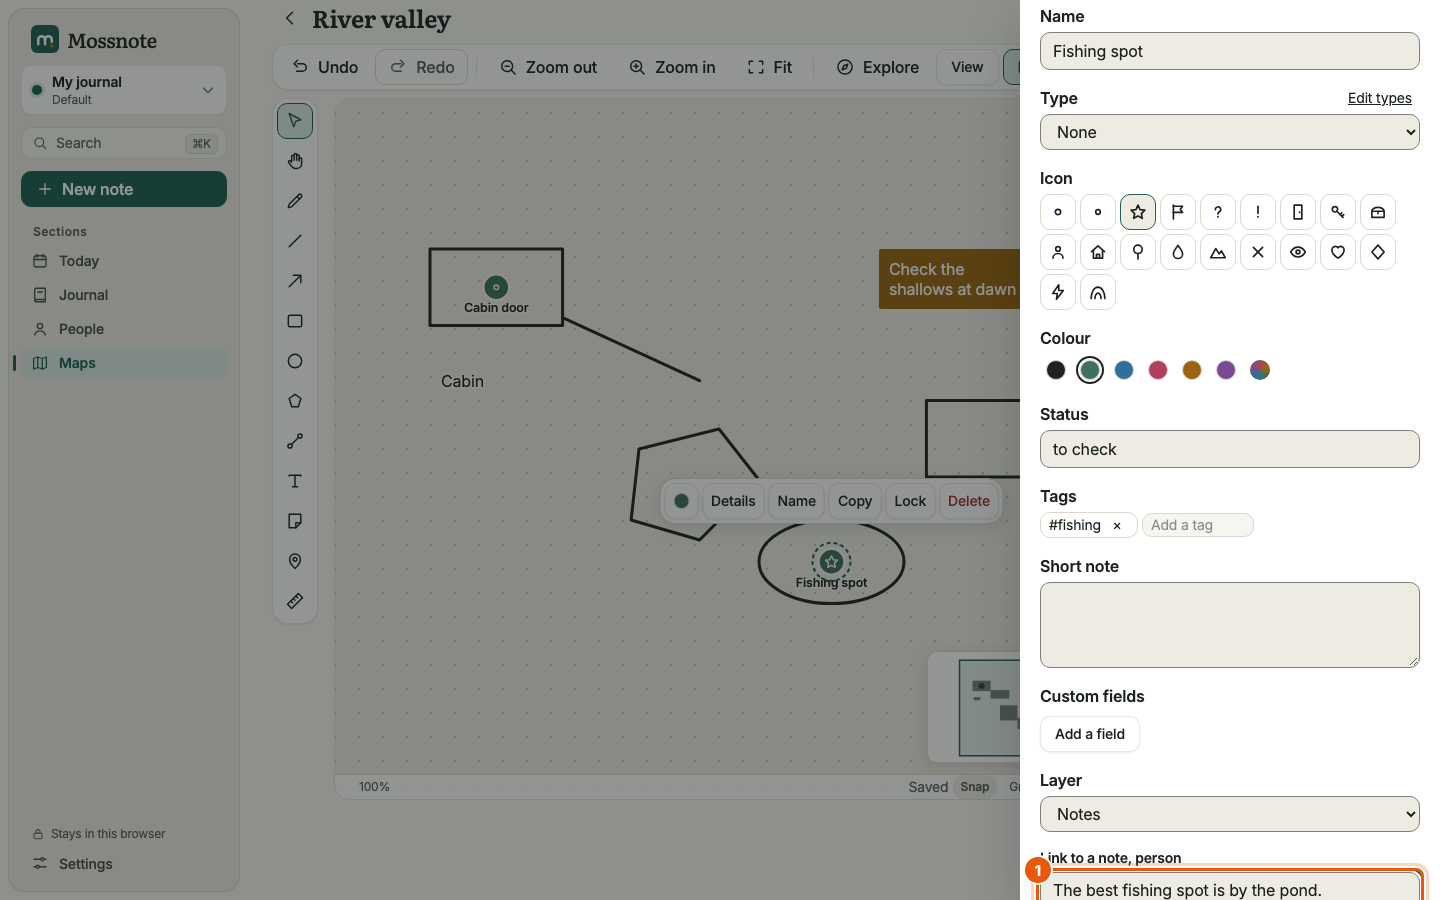The image size is (1440, 900).
Task: Delete the selected Fishing spot pin
Action: click(969, 501)
